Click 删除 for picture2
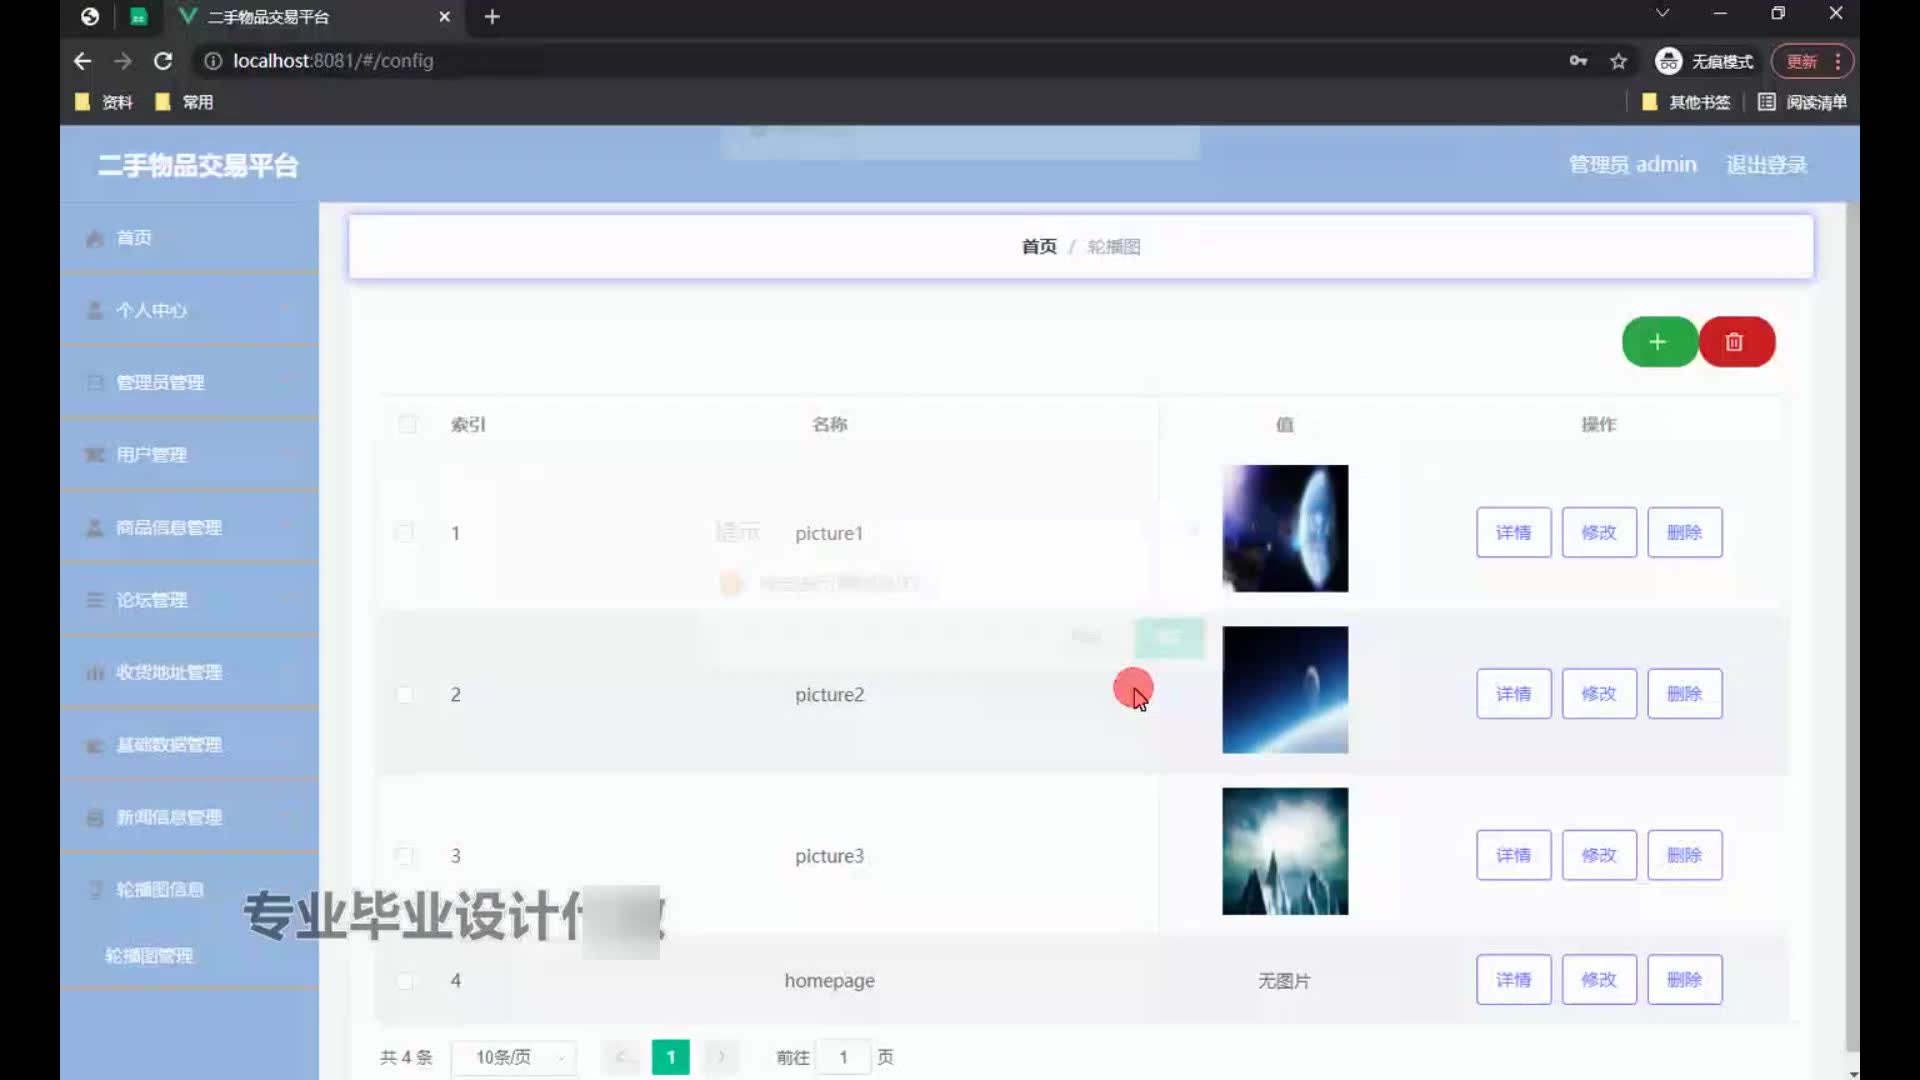The width and height of the screenshot is (1920, 1080). (x=1684, y=693)
